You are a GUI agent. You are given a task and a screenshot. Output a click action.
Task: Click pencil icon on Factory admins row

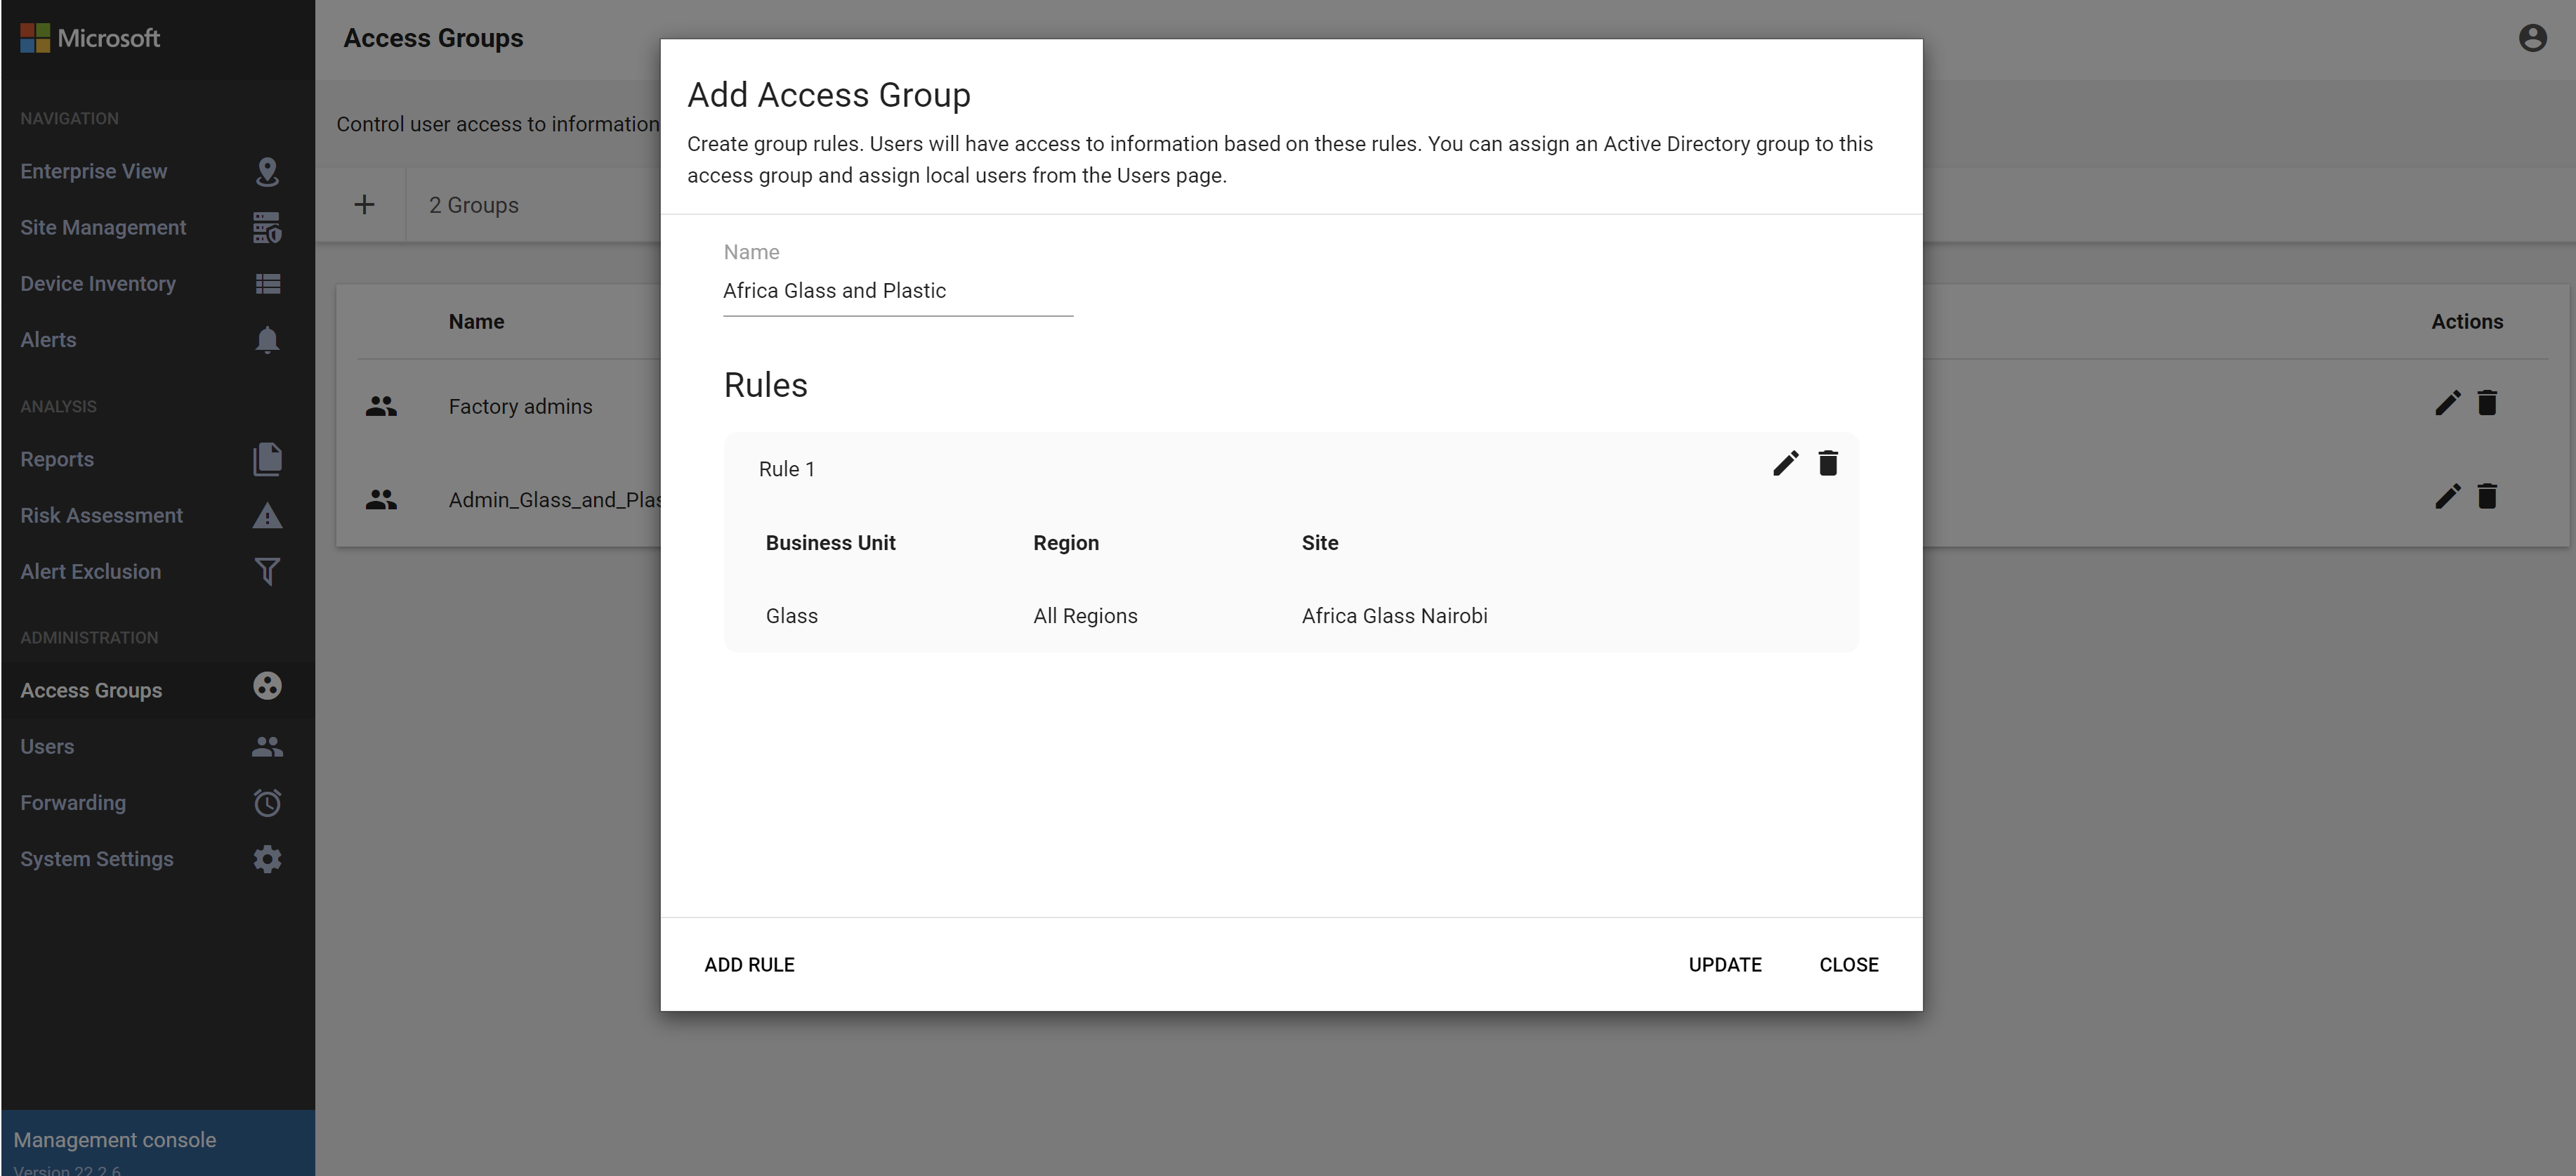tap(2447, 403)
